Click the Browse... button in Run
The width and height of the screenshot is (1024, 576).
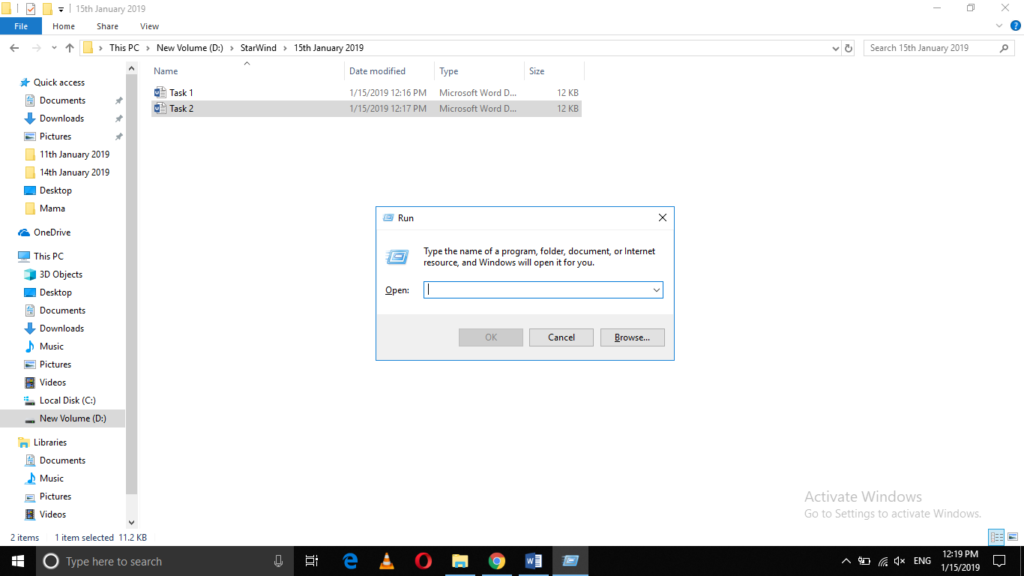632,338
